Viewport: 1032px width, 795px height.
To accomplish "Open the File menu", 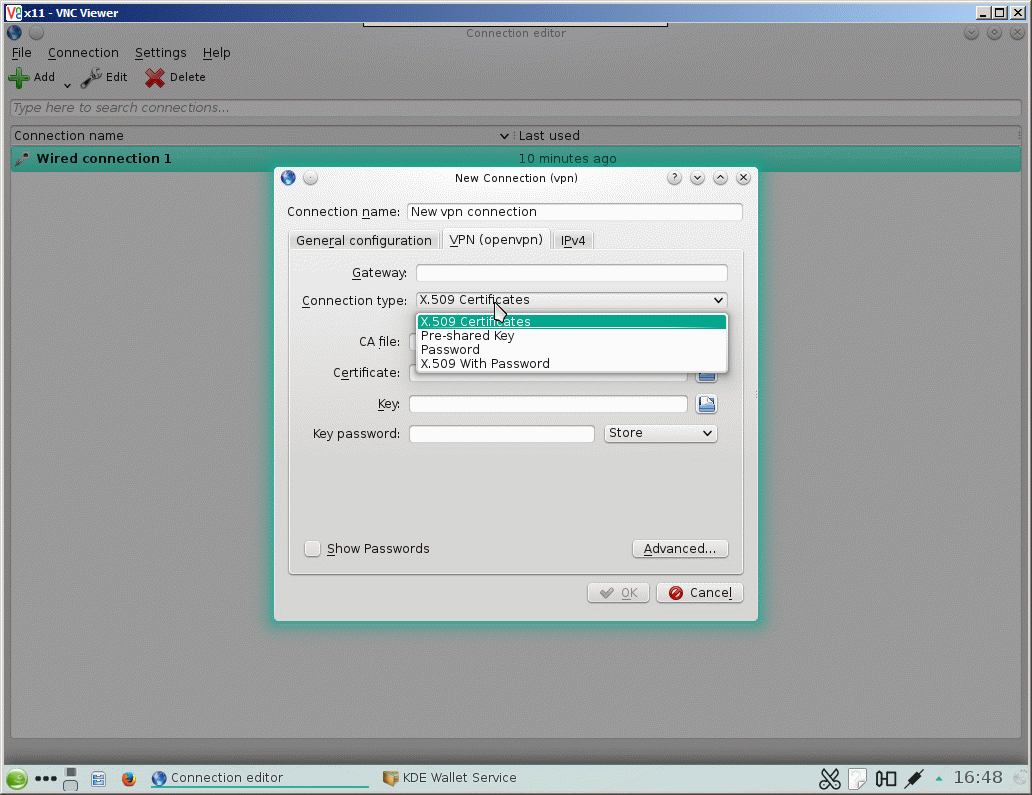I will (21, 53).
